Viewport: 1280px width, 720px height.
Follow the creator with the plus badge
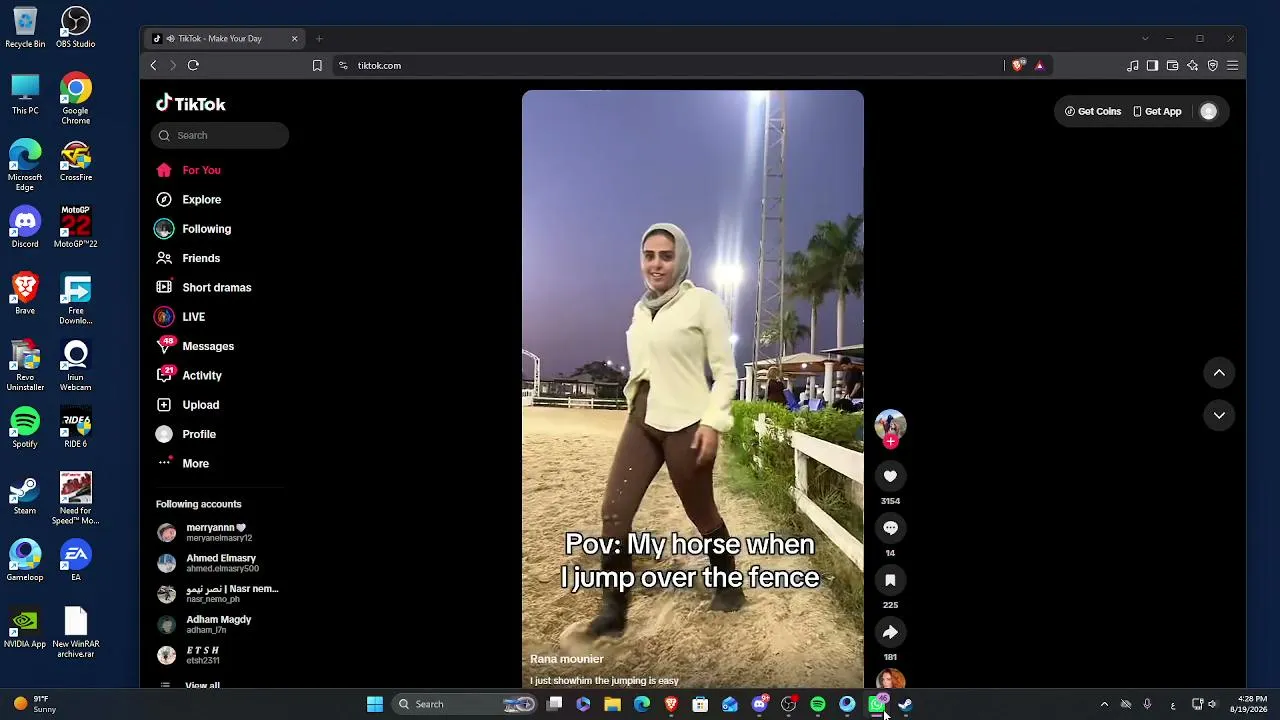(x=890, y=441)
